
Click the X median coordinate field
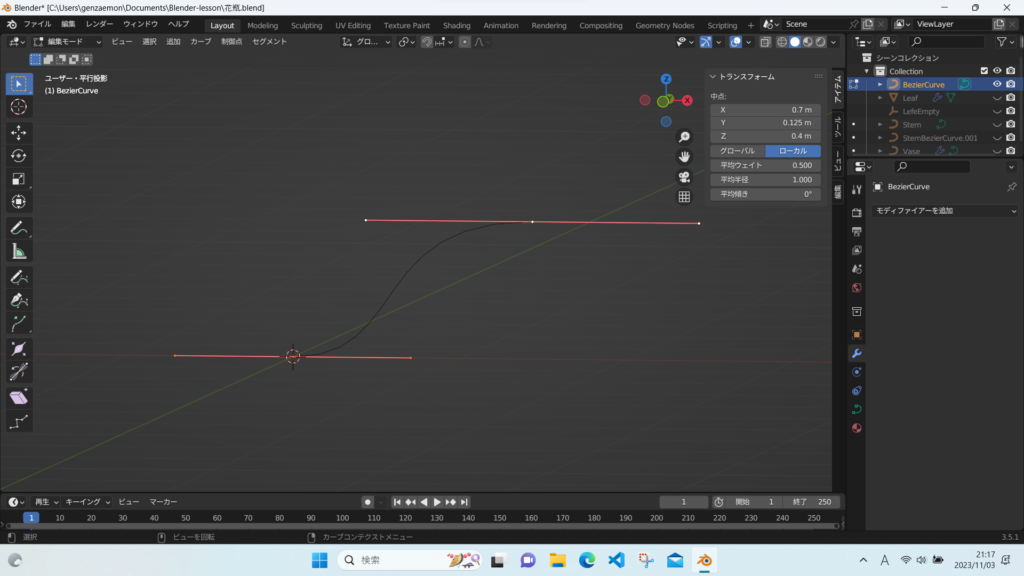(765, 109)
